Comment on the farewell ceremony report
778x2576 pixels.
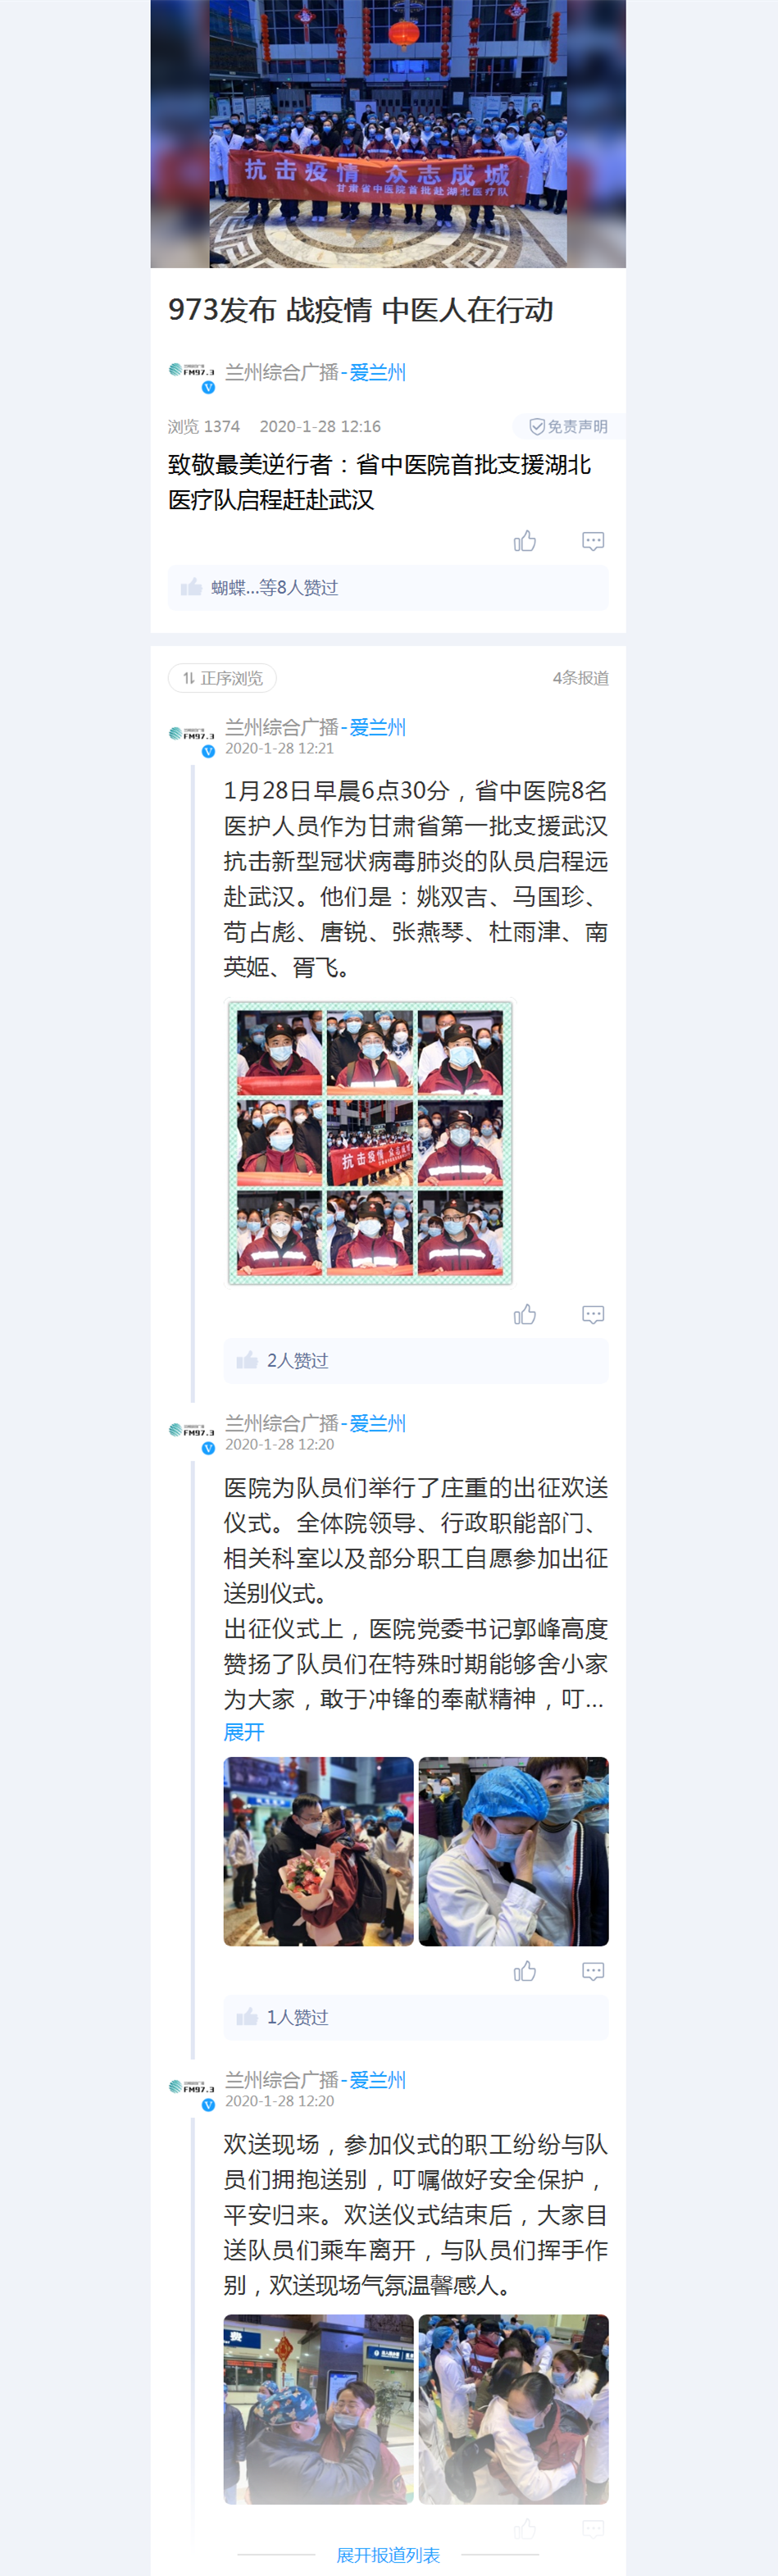(593, 1971)
